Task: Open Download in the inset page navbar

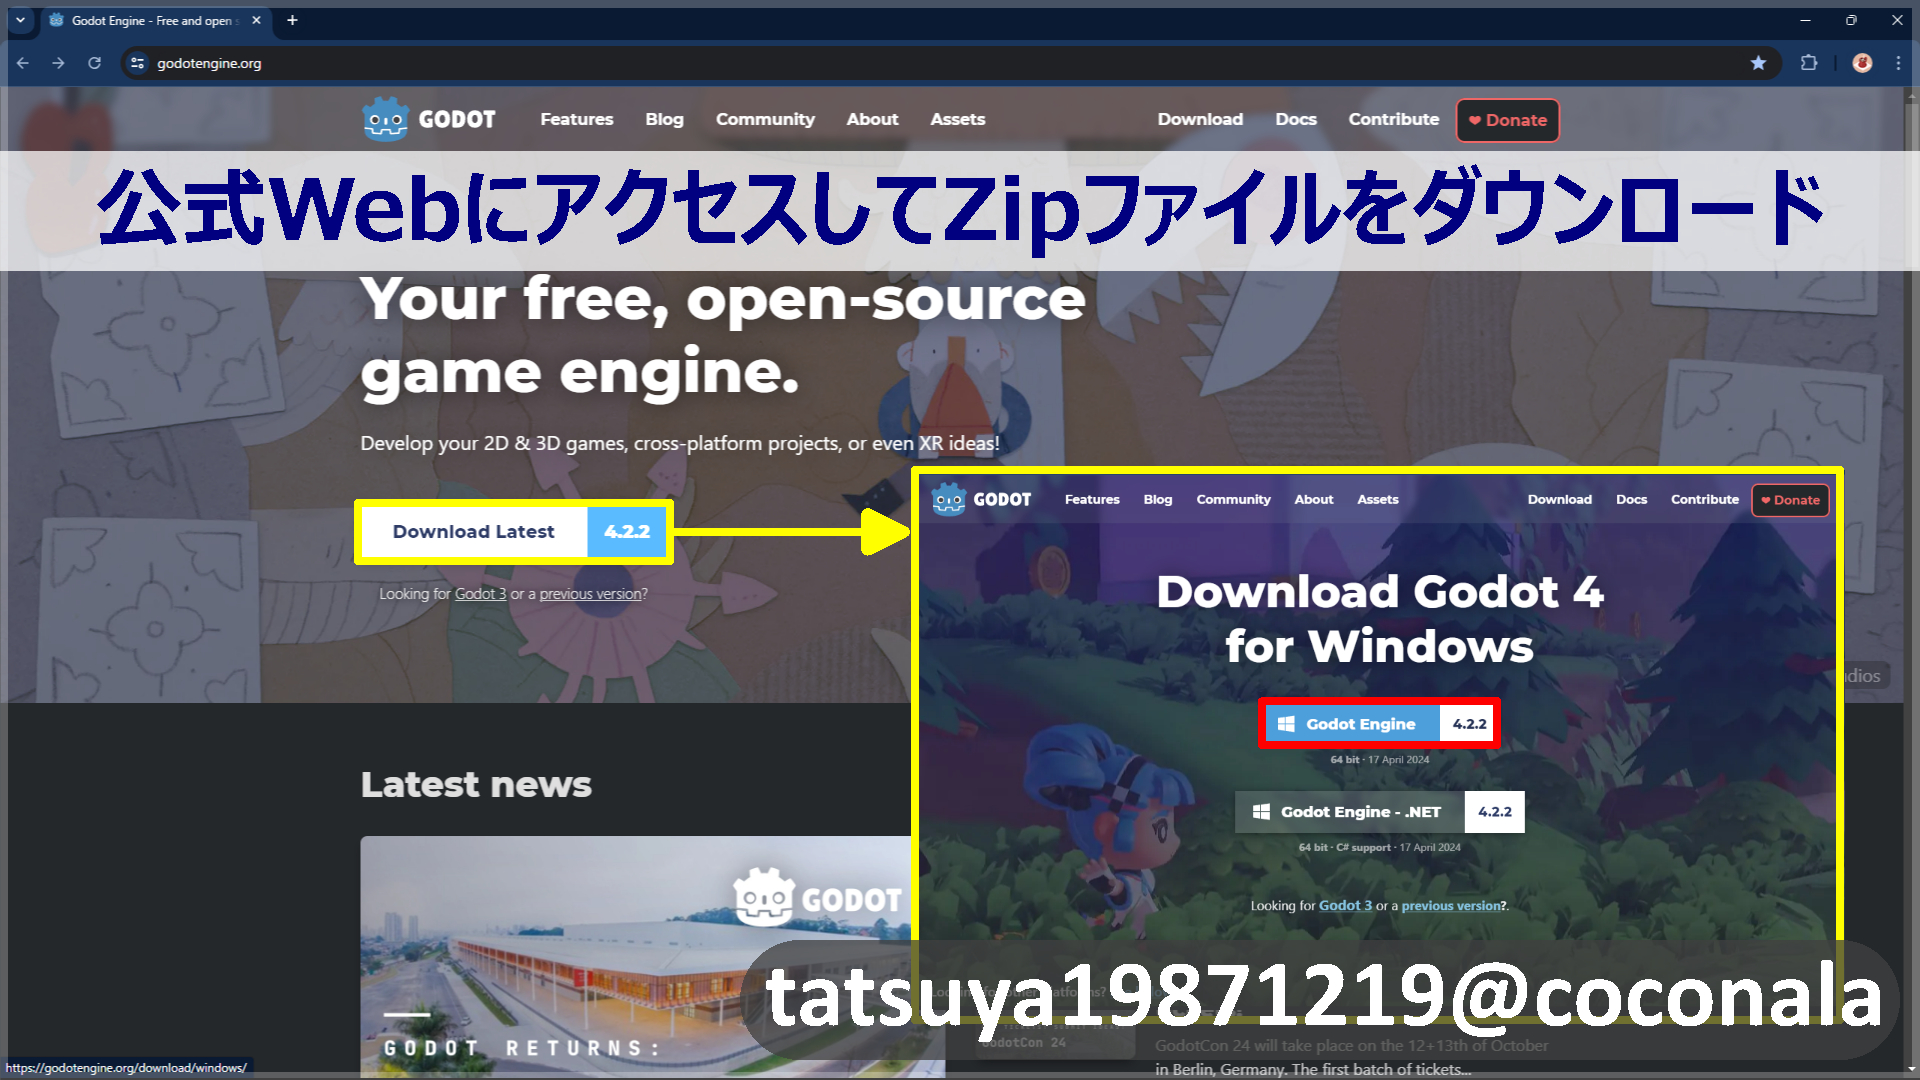Action: pos(1559,499)
